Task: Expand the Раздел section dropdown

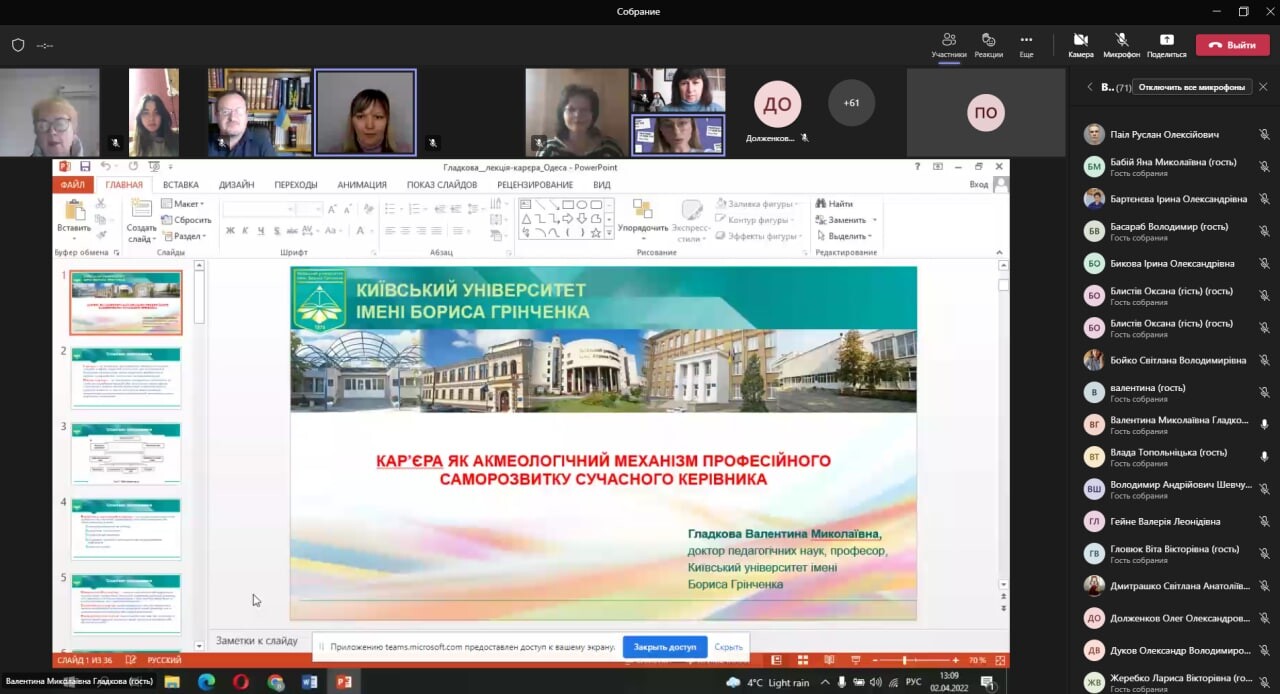Action: coord(184,236)
